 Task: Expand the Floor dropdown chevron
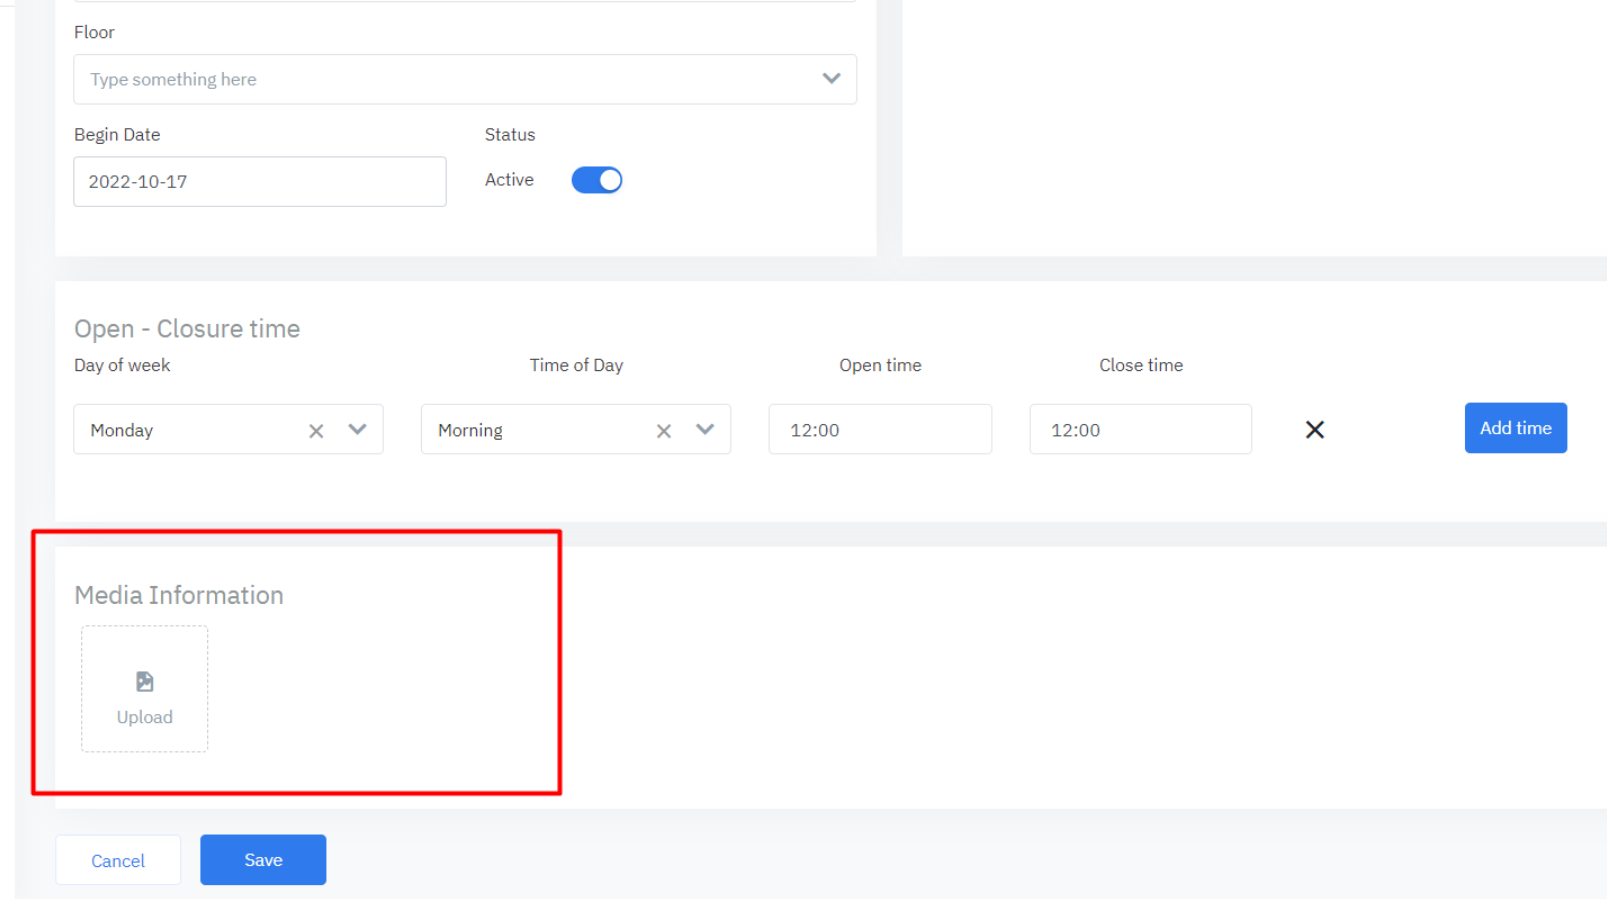831,79
